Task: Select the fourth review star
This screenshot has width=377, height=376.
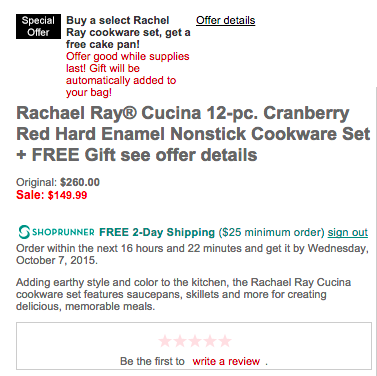Action: click(210, 341)
